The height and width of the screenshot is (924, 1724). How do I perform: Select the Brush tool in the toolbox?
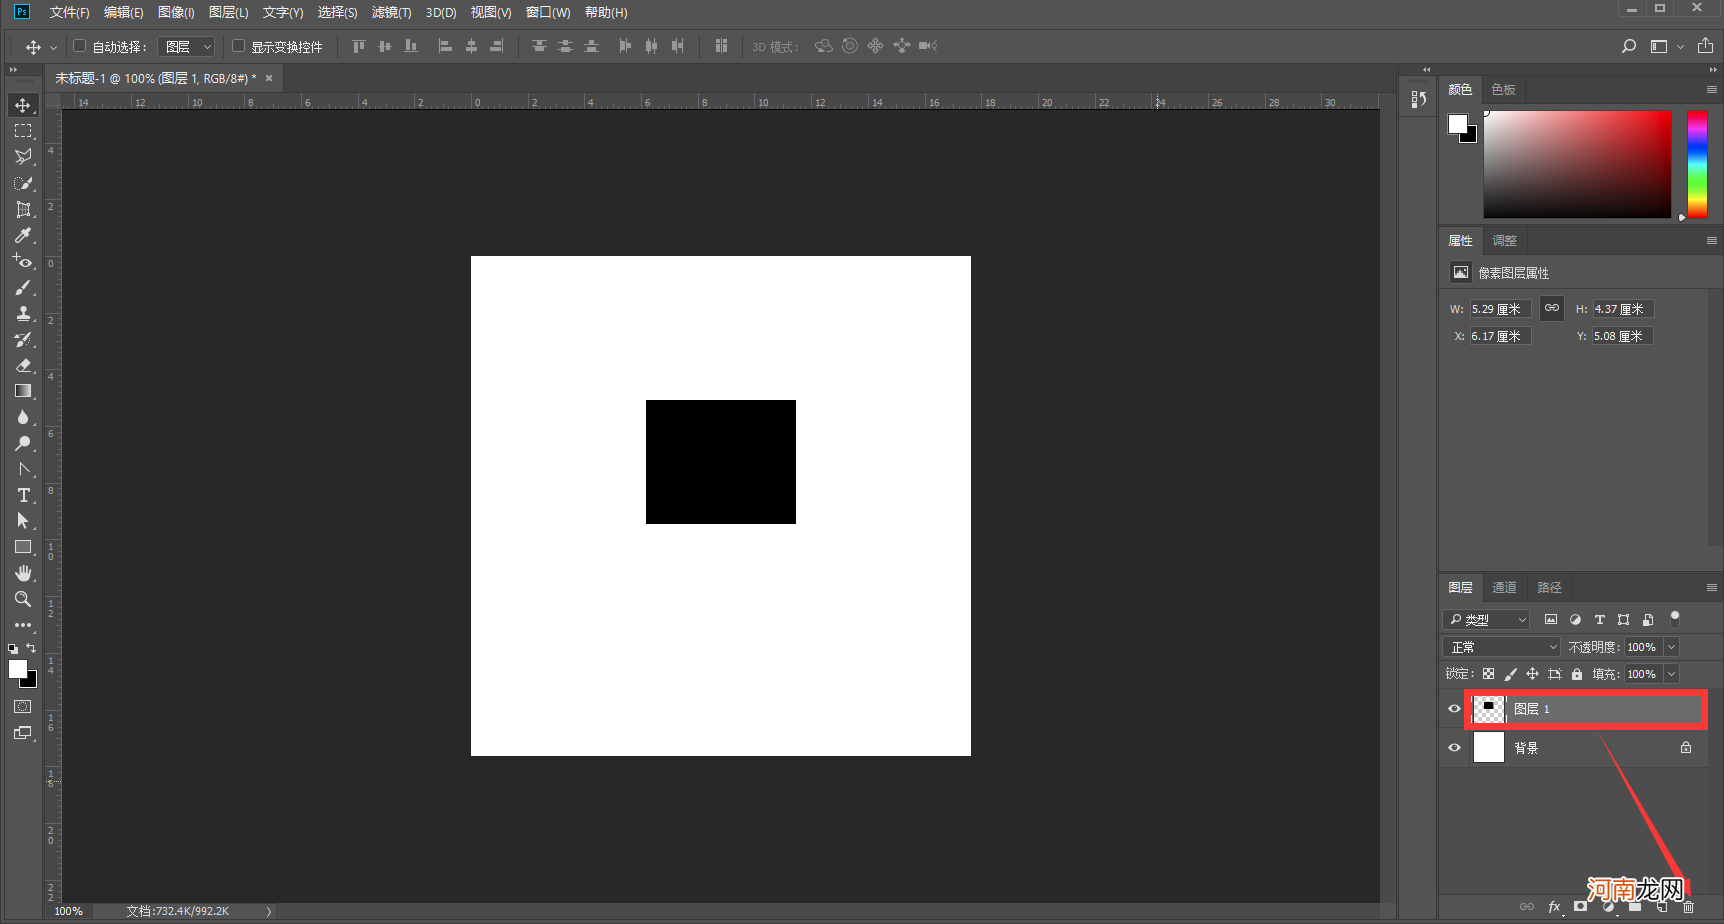click(23, 287)
